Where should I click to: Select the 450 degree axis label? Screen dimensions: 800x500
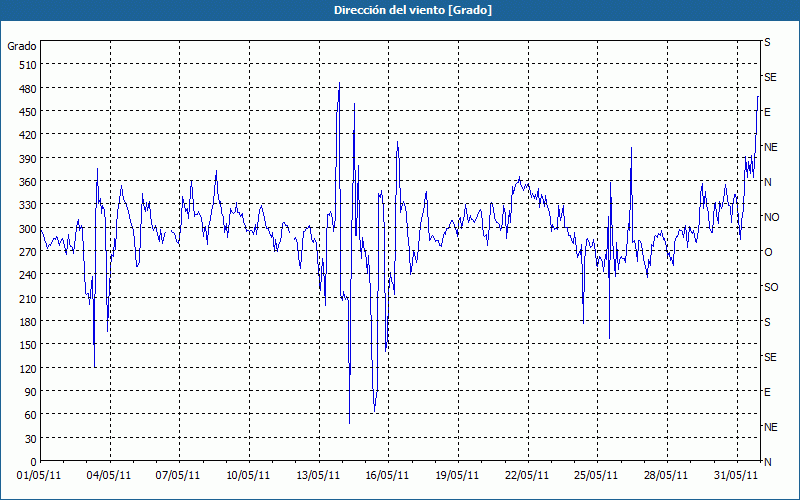(x=28, y=112)
